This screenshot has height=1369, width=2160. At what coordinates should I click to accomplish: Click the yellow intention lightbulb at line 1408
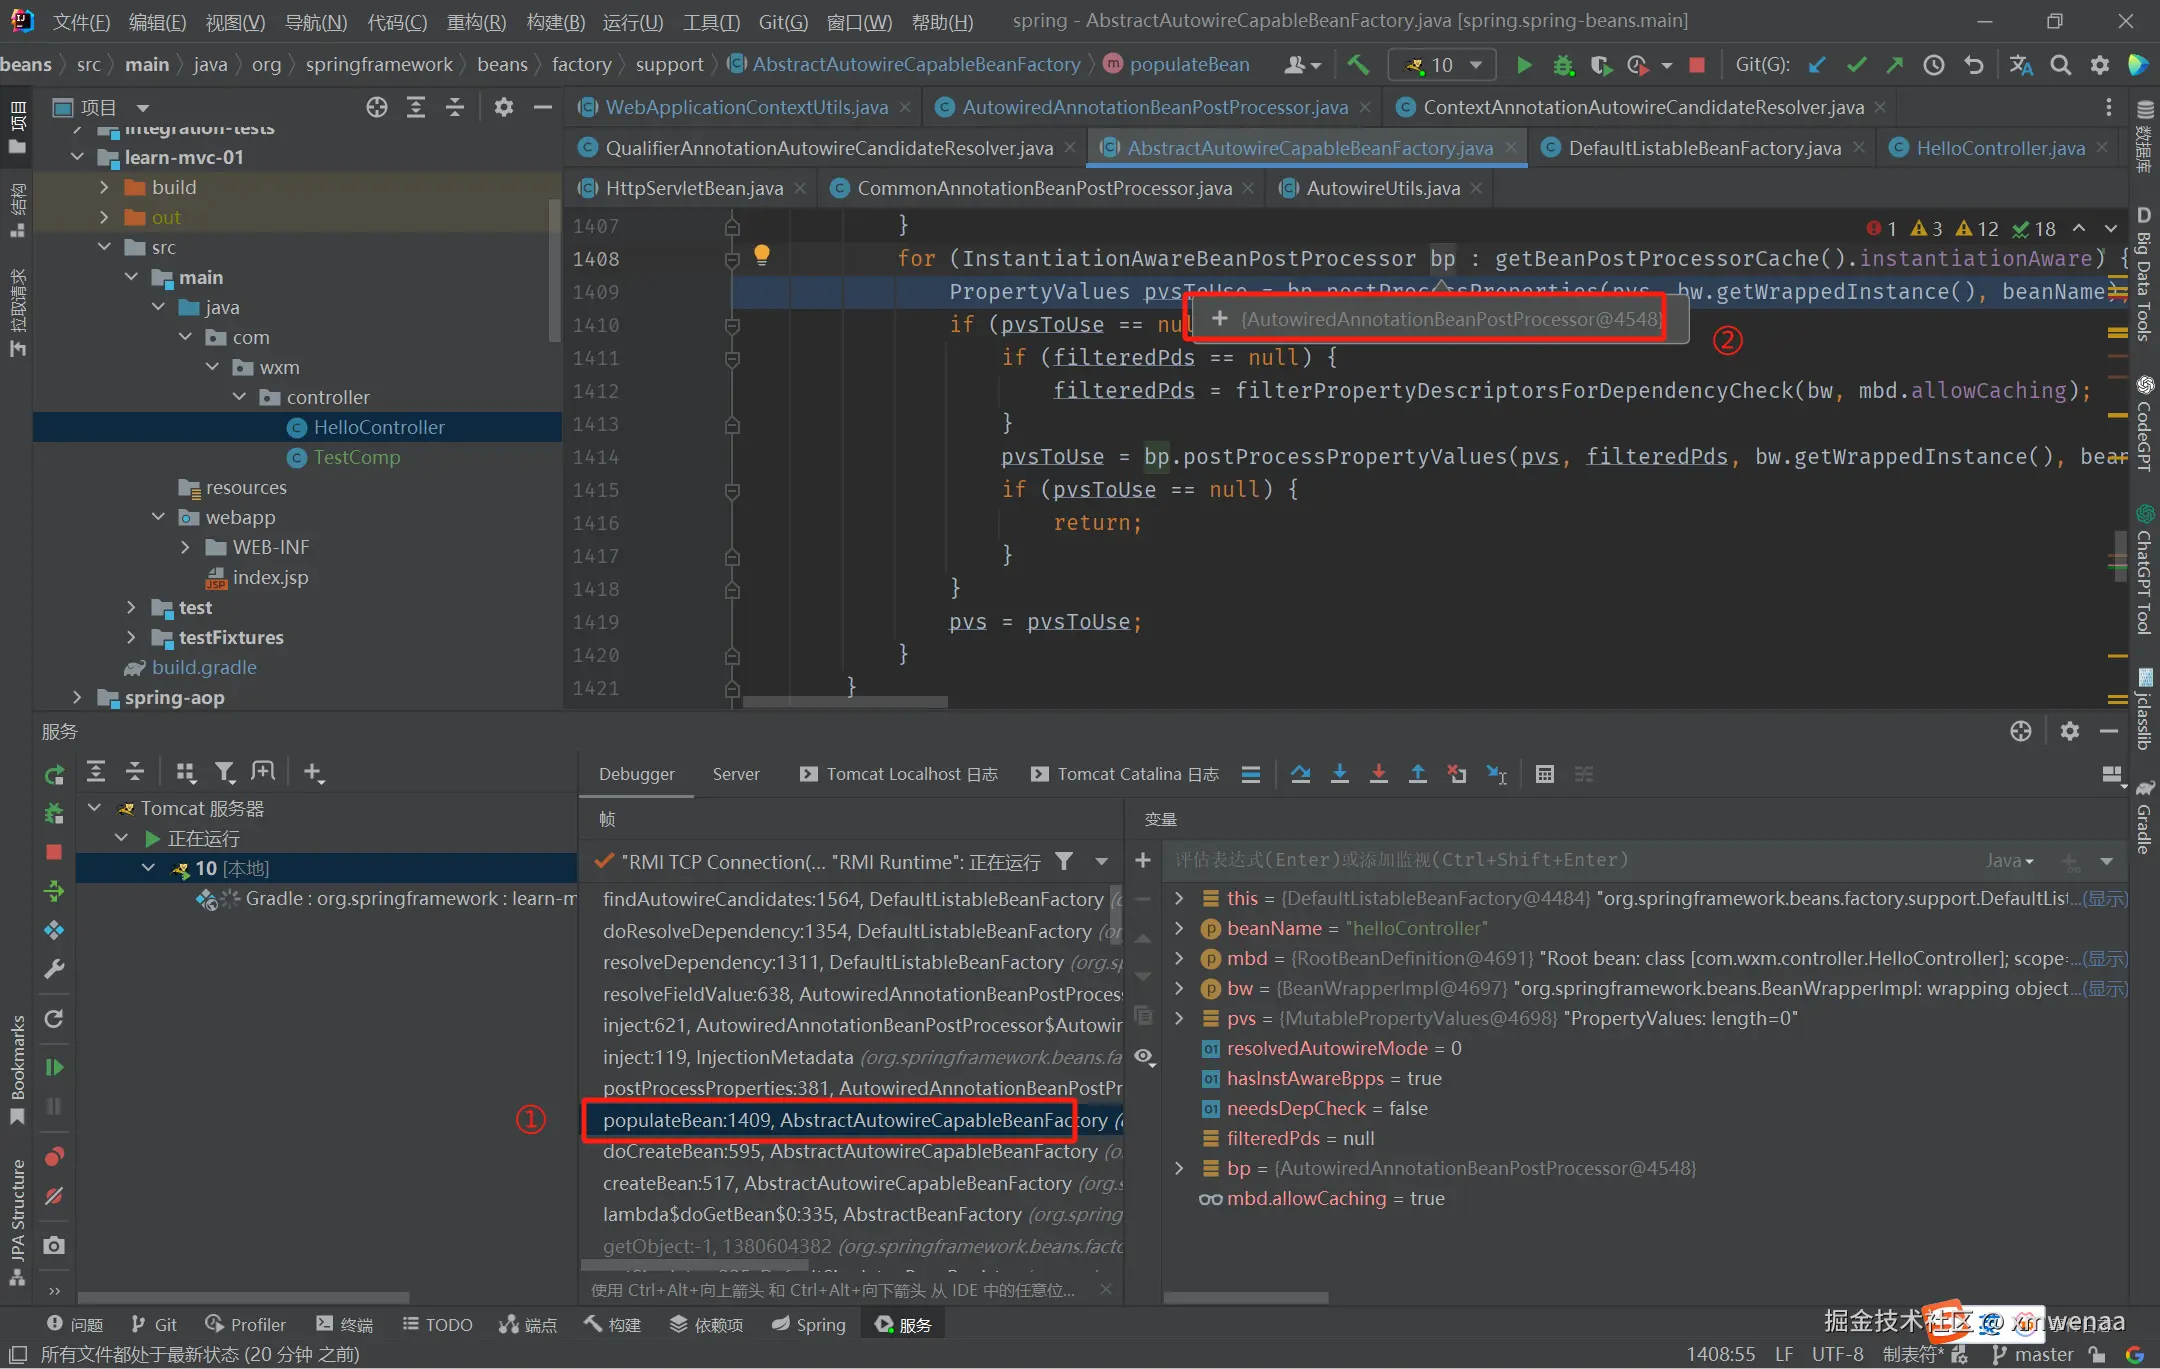[x=761, y=255]
